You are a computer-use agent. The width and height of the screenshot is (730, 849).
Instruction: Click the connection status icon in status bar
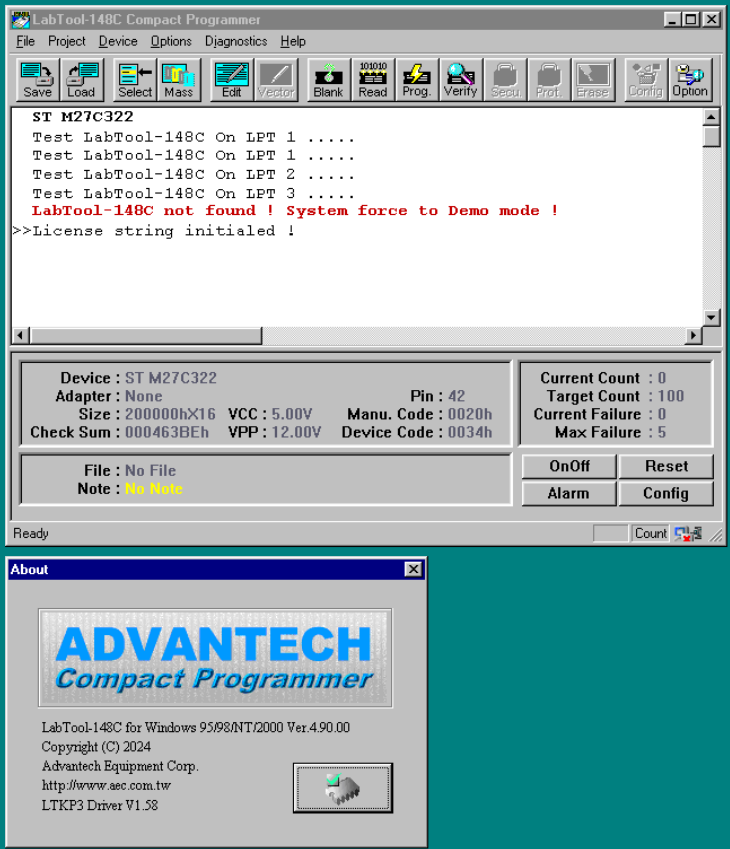688,534
